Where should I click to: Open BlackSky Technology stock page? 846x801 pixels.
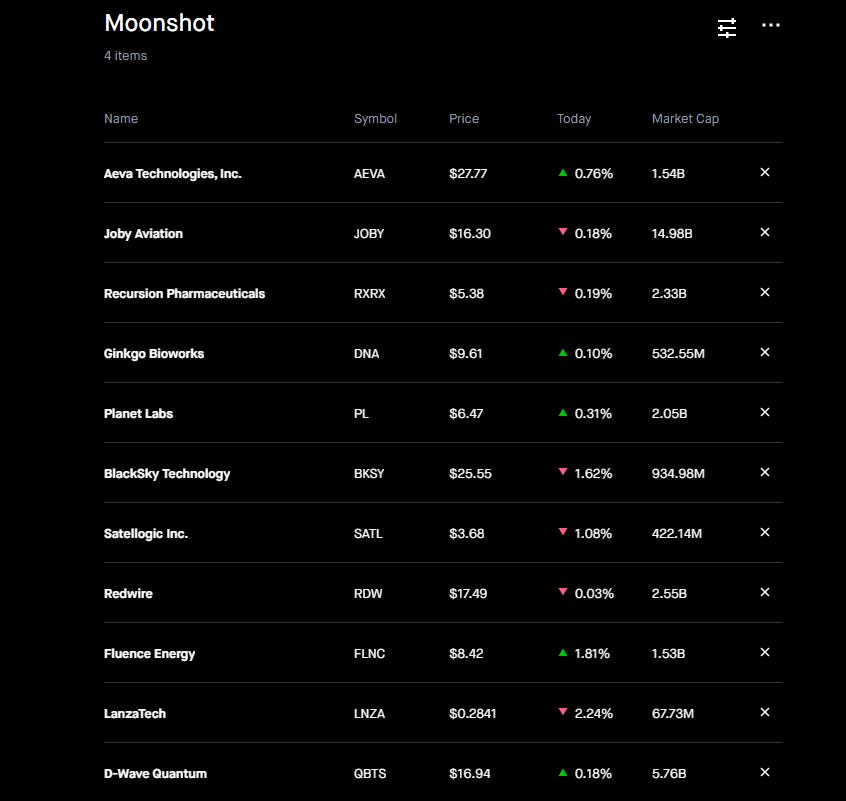coord(167,474)
